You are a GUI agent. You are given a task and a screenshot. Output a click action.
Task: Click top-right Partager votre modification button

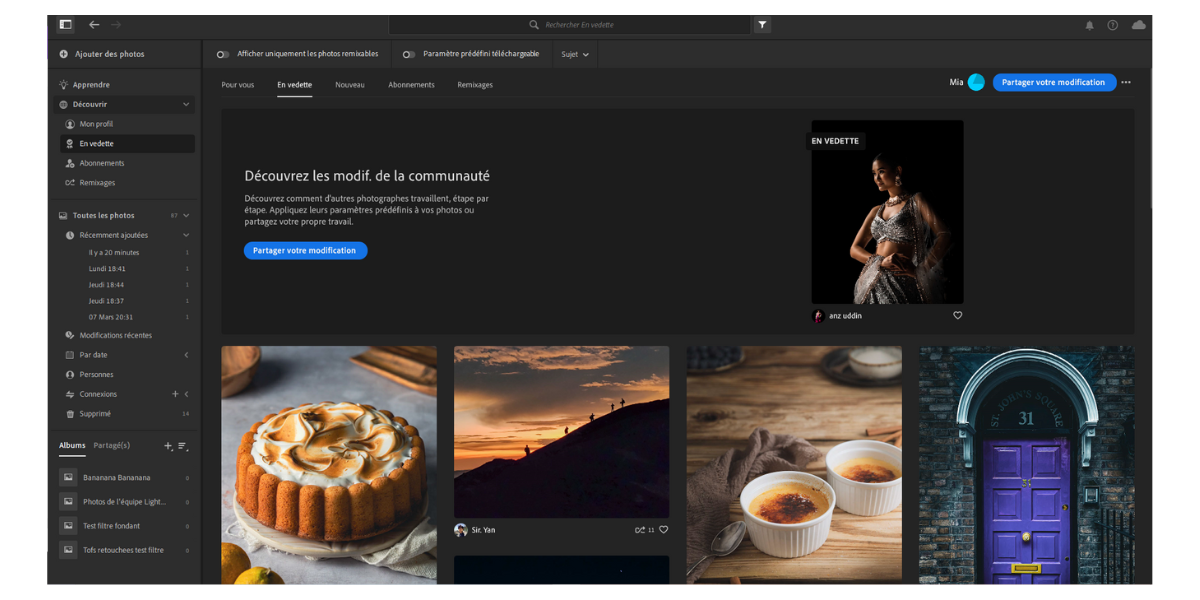(x=1053, y=82)
